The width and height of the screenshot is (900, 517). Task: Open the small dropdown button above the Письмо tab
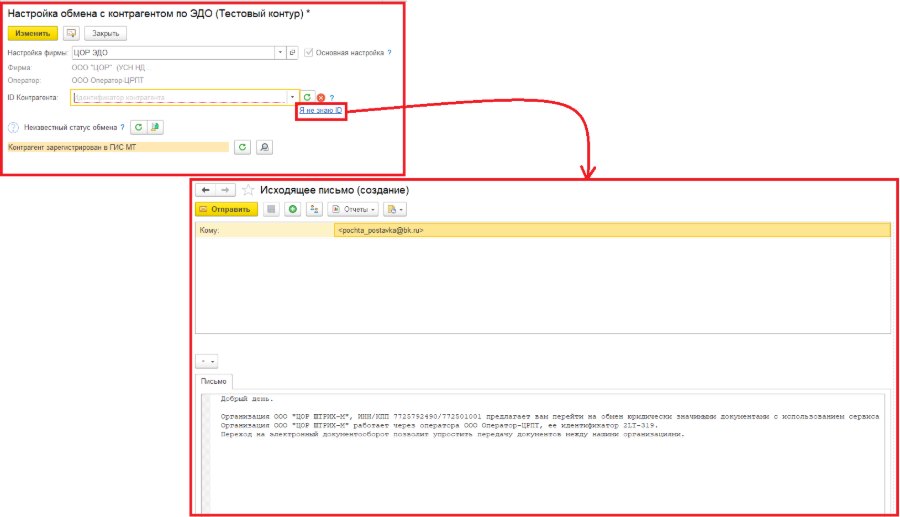tap(207, 361)
